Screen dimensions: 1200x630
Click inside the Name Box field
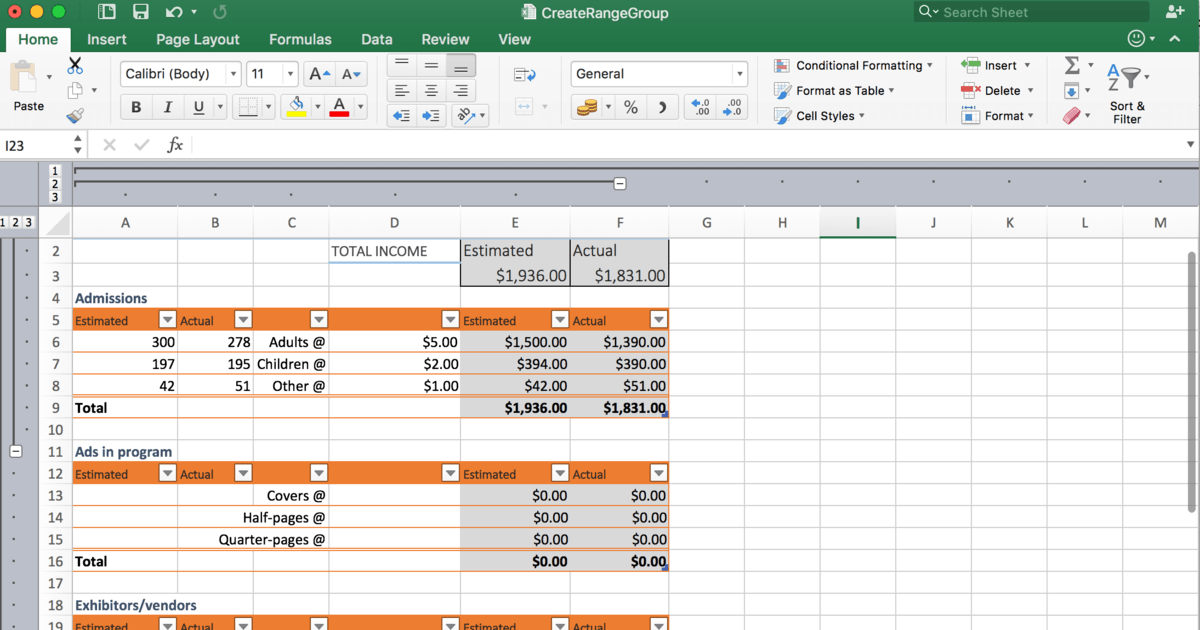click(x=35, y=144)
